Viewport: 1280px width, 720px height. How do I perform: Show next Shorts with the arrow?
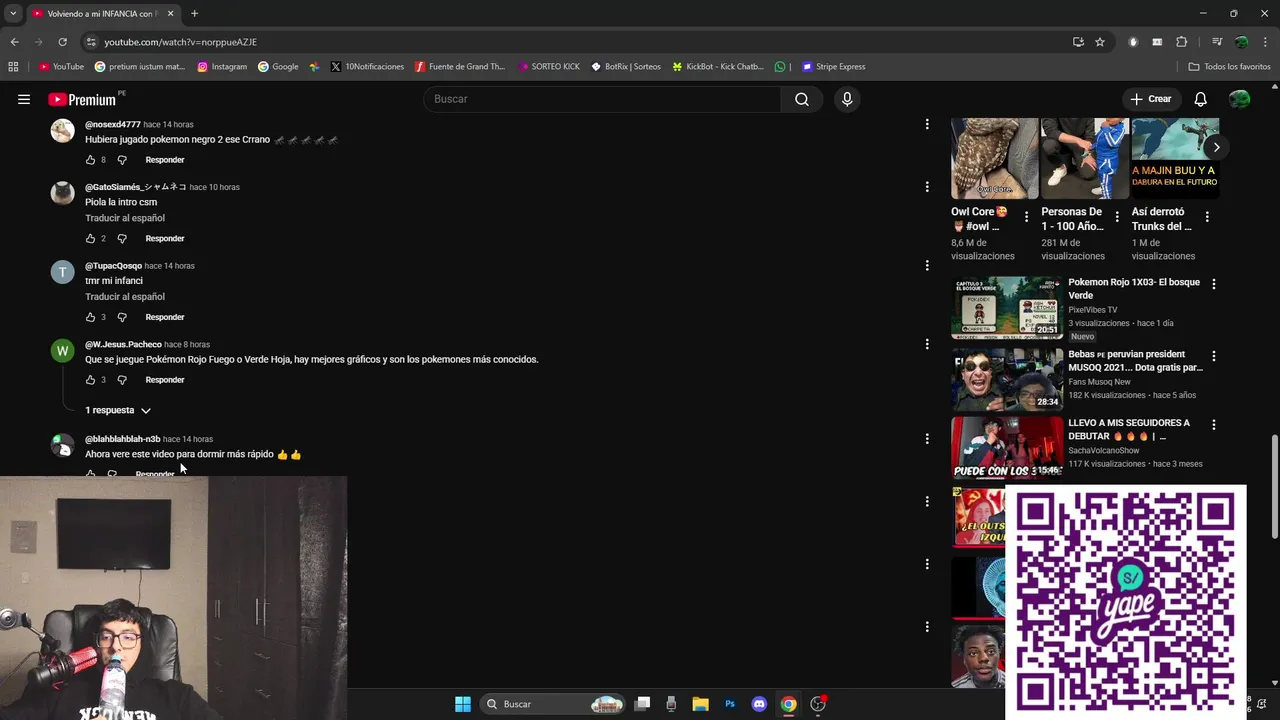tap(1216, 147)
